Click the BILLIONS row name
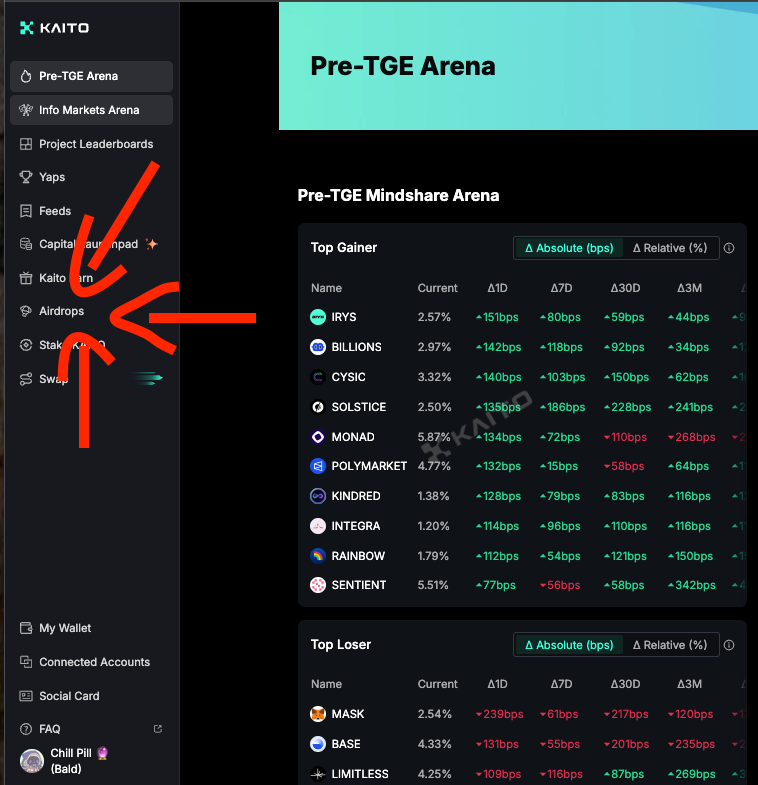 point(356,347)
